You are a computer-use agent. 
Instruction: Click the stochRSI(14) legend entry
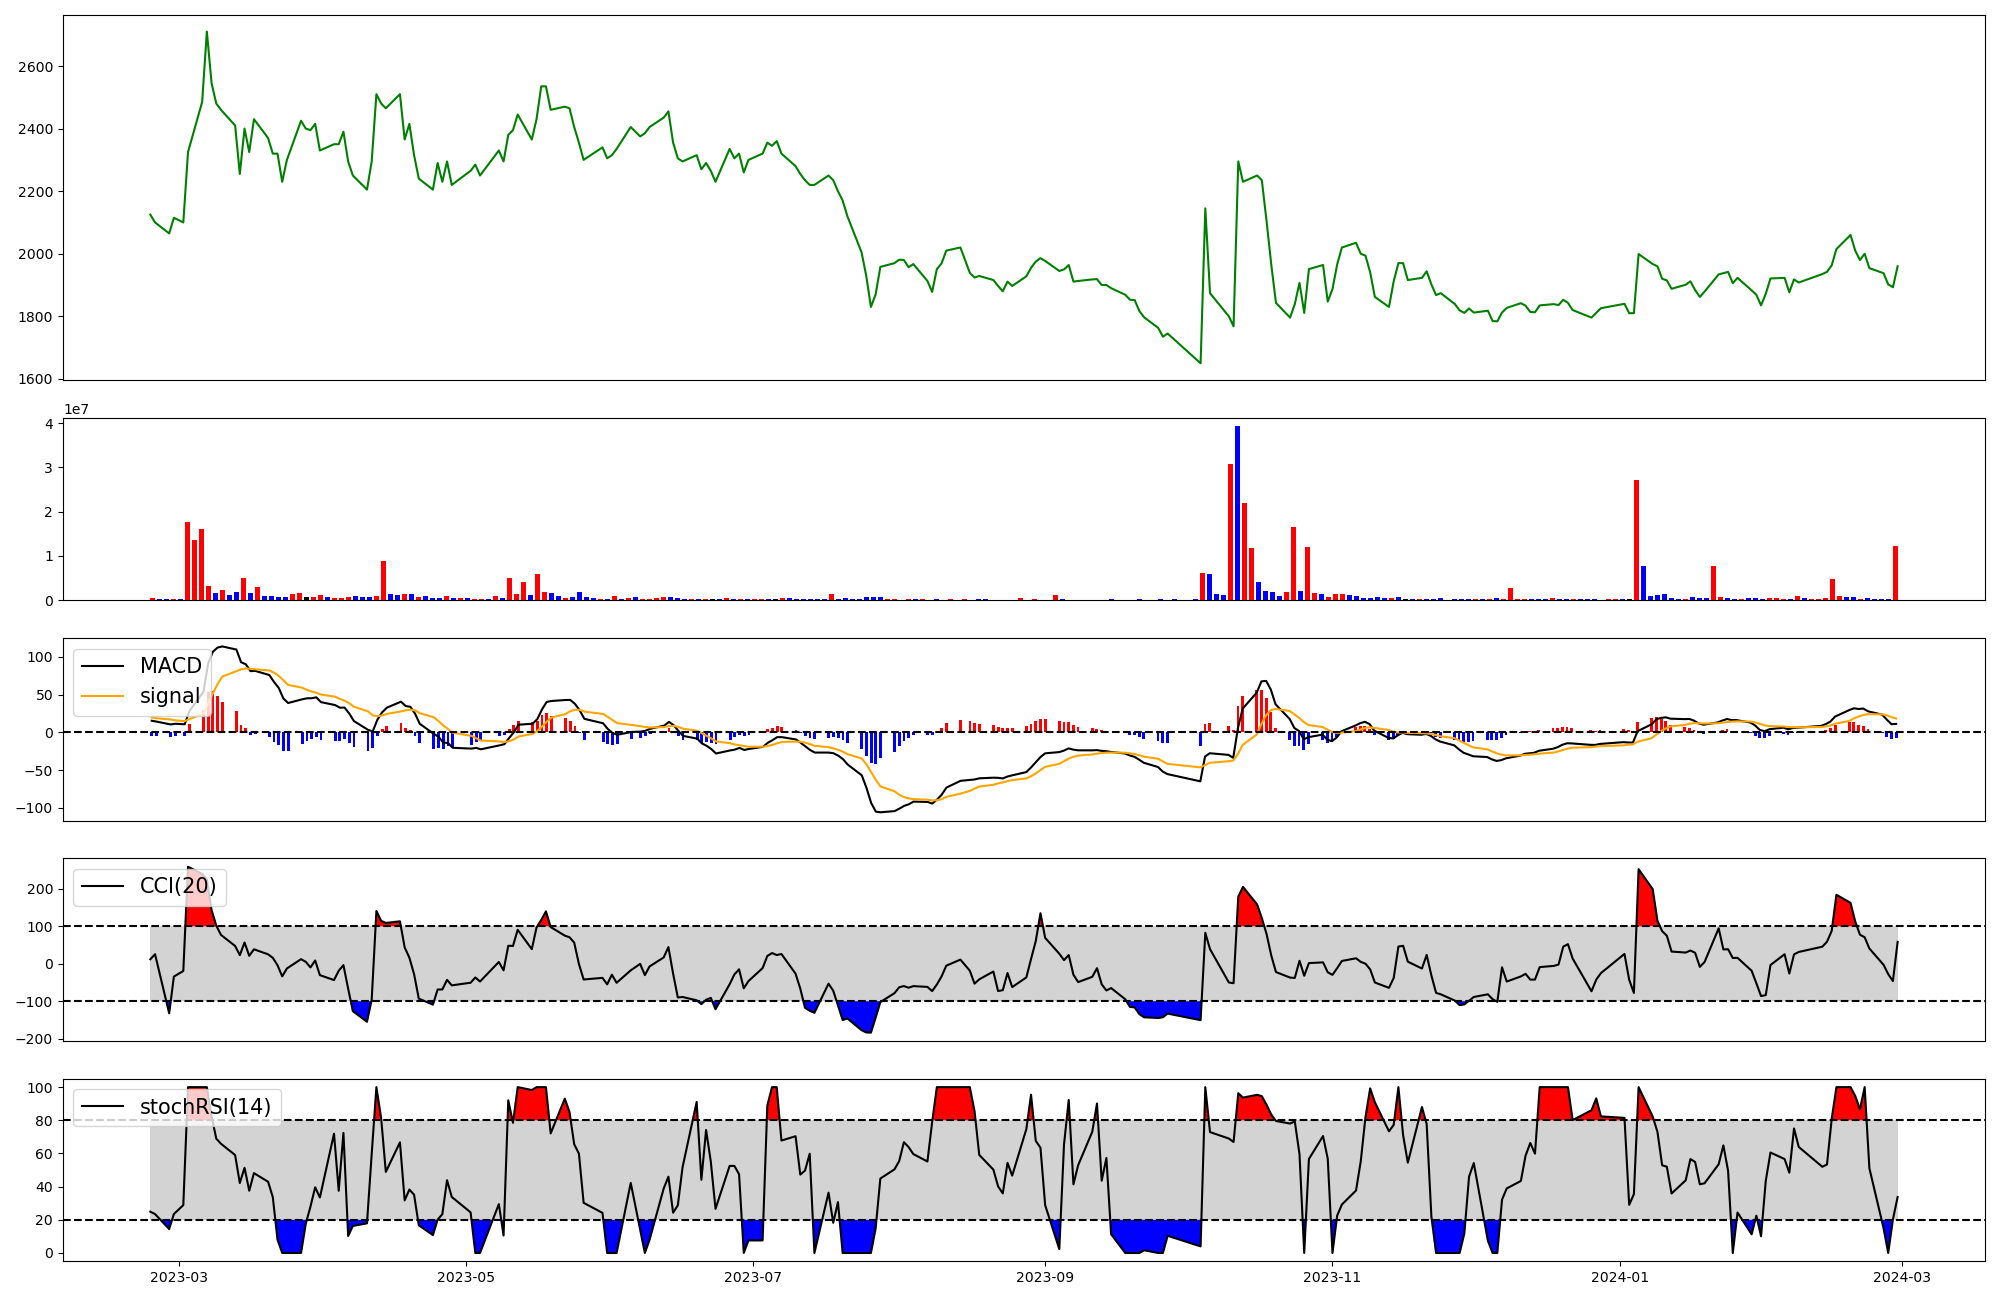coord(205,1107)
